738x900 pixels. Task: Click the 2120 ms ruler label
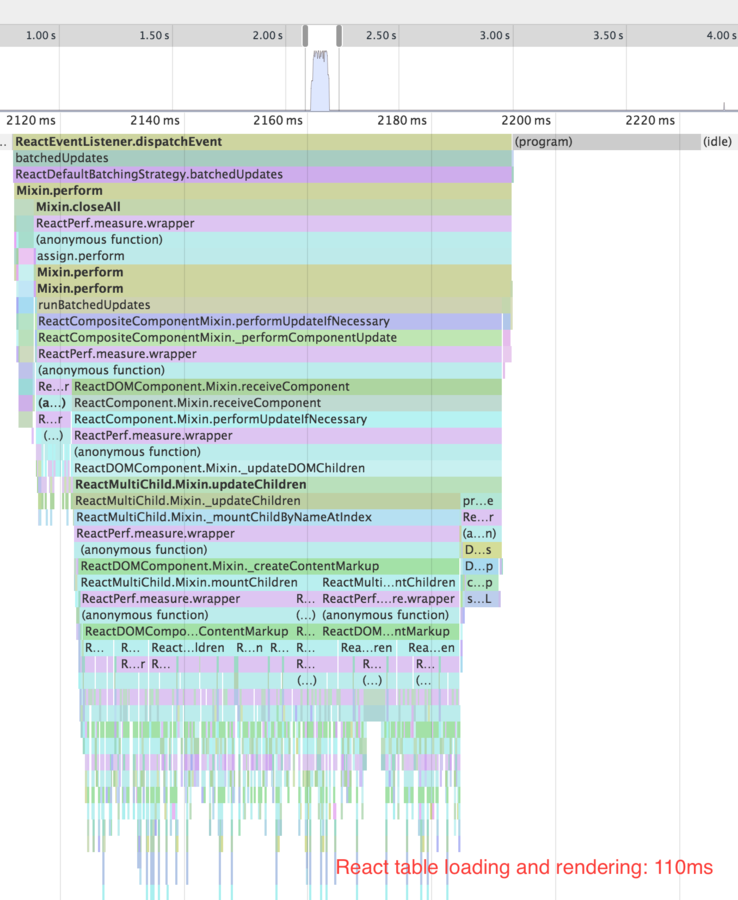(31, 121)
